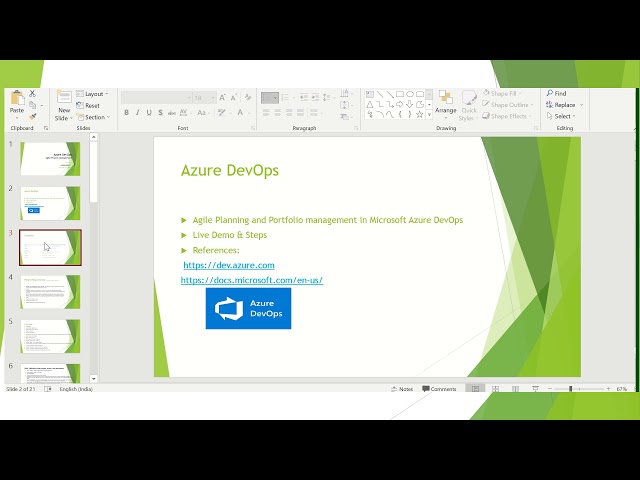Image resolution: width=640 pixels, height=480 pixels.
Task: Toggle Justify paragraph alignment
Action: [300, 113]
